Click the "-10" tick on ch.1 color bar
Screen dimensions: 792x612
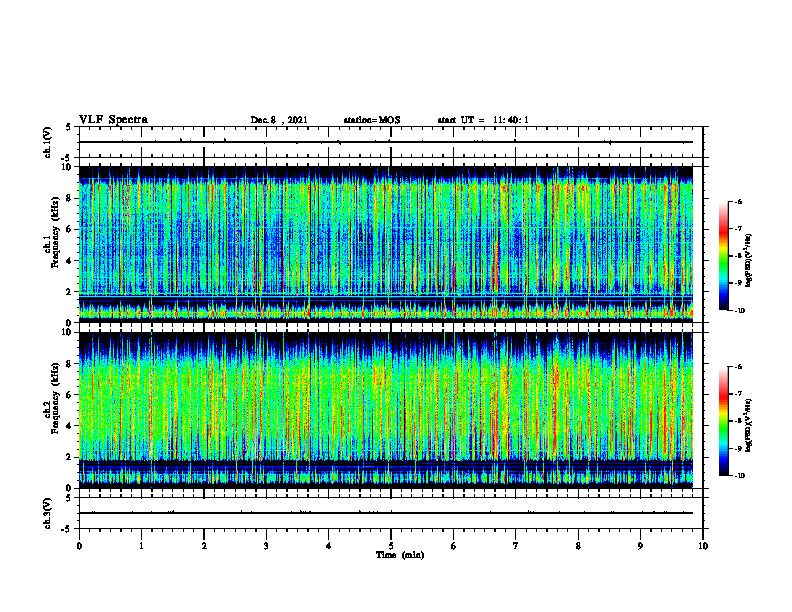click(739, 311)
